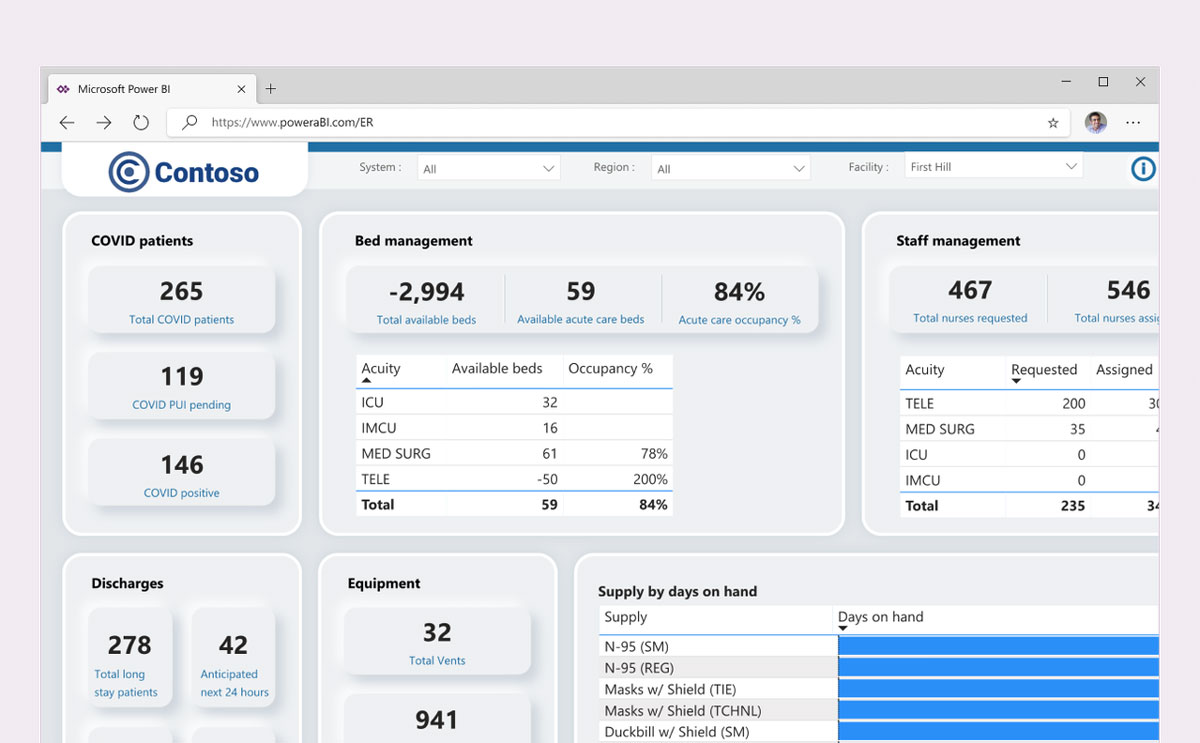Select MED SURG row in Staff management
The height and width of the screenshot is (743, 1200).
point(1029,429)
